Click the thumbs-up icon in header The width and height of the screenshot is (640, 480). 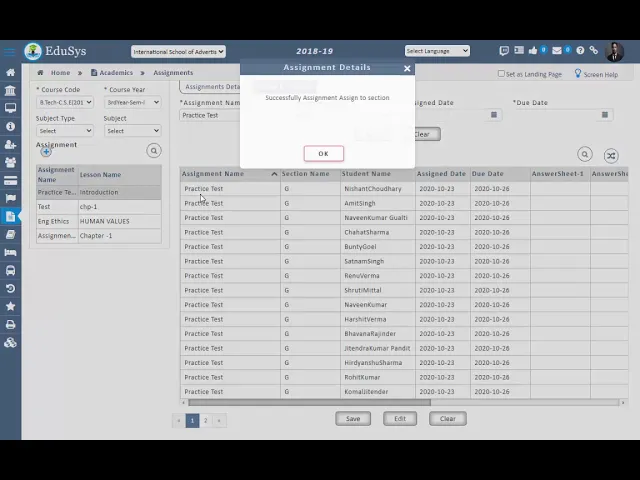tap(533, 51)
